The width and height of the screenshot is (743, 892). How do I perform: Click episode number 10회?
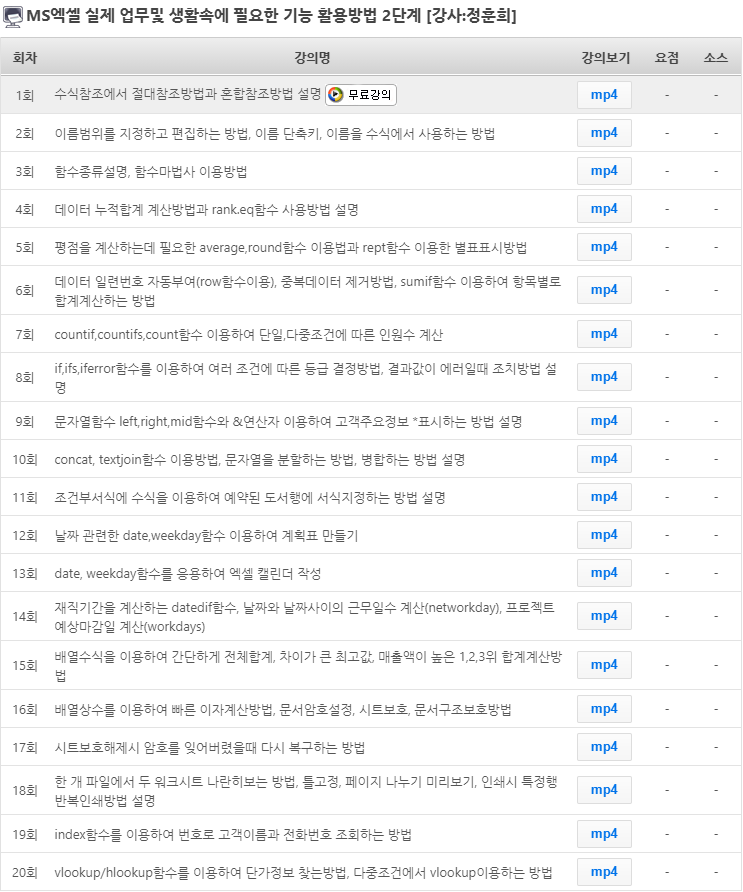pos(24,460)
